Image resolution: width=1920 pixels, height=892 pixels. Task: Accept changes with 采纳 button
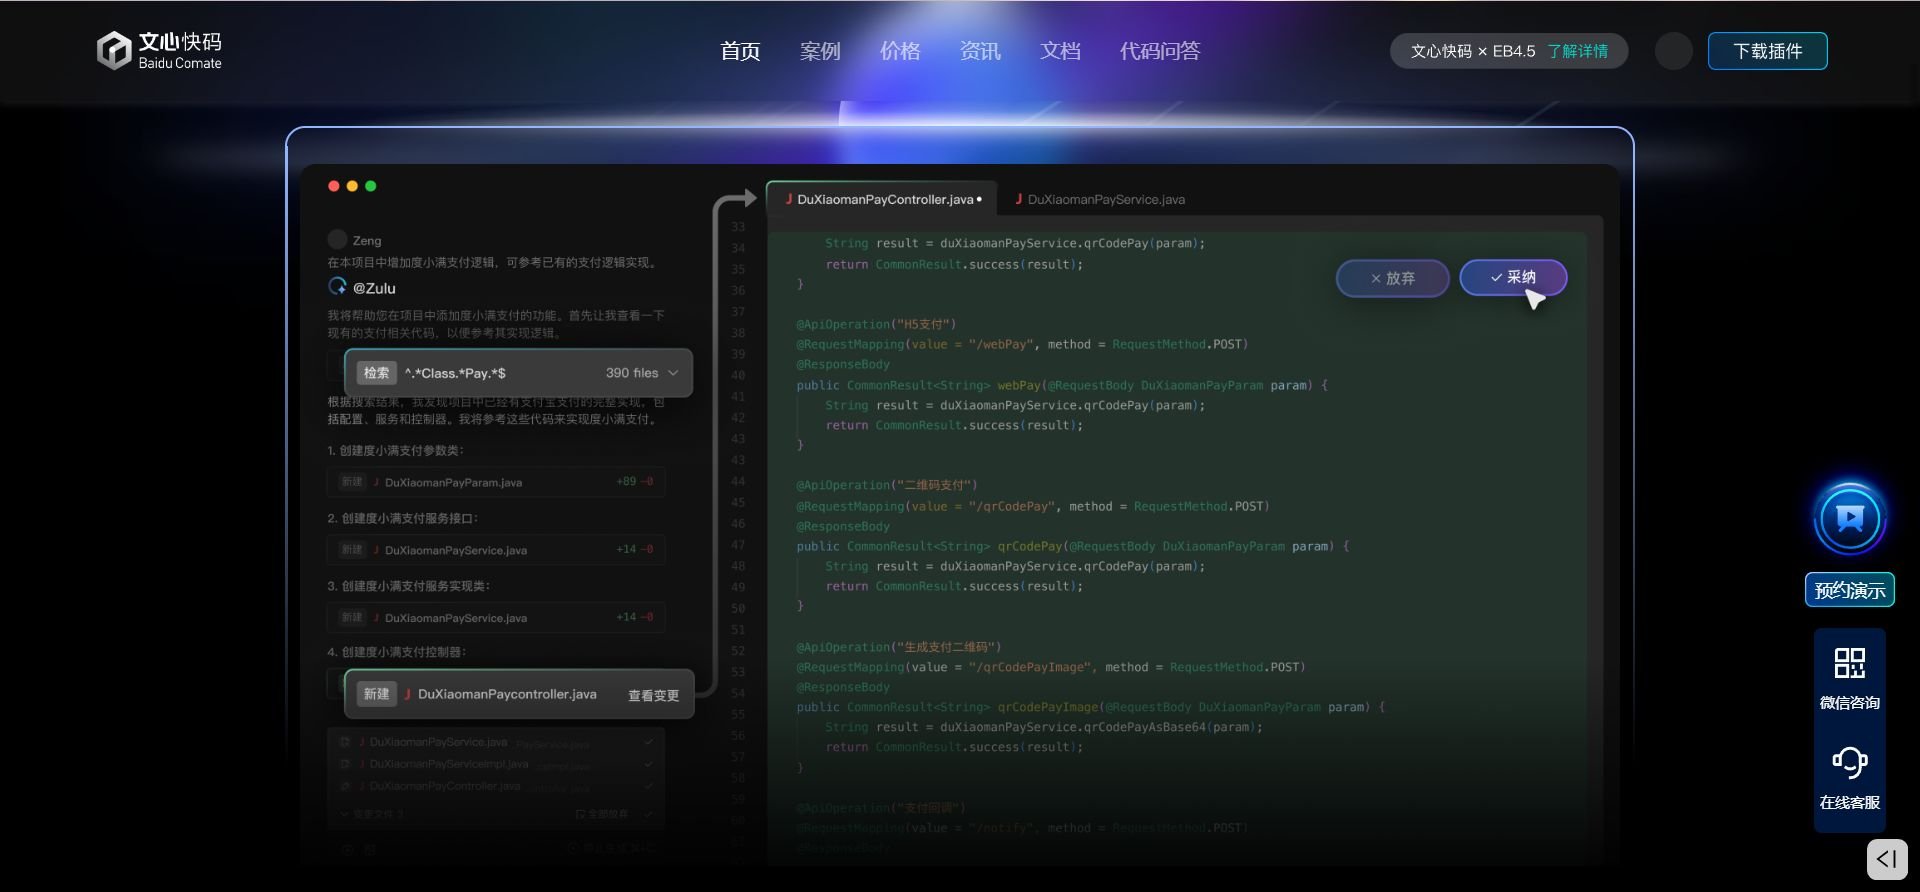pos(1512,277)
